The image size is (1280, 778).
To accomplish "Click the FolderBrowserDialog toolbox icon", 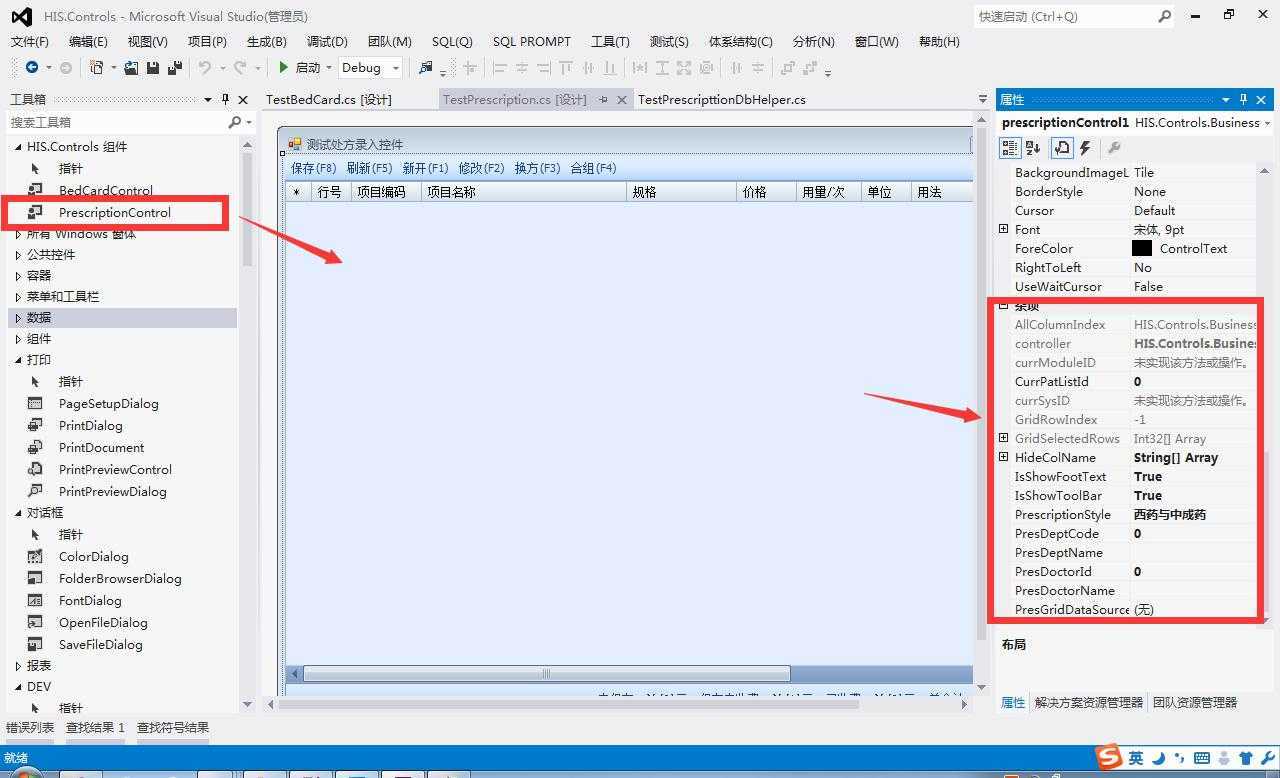I will click(35, 578).
